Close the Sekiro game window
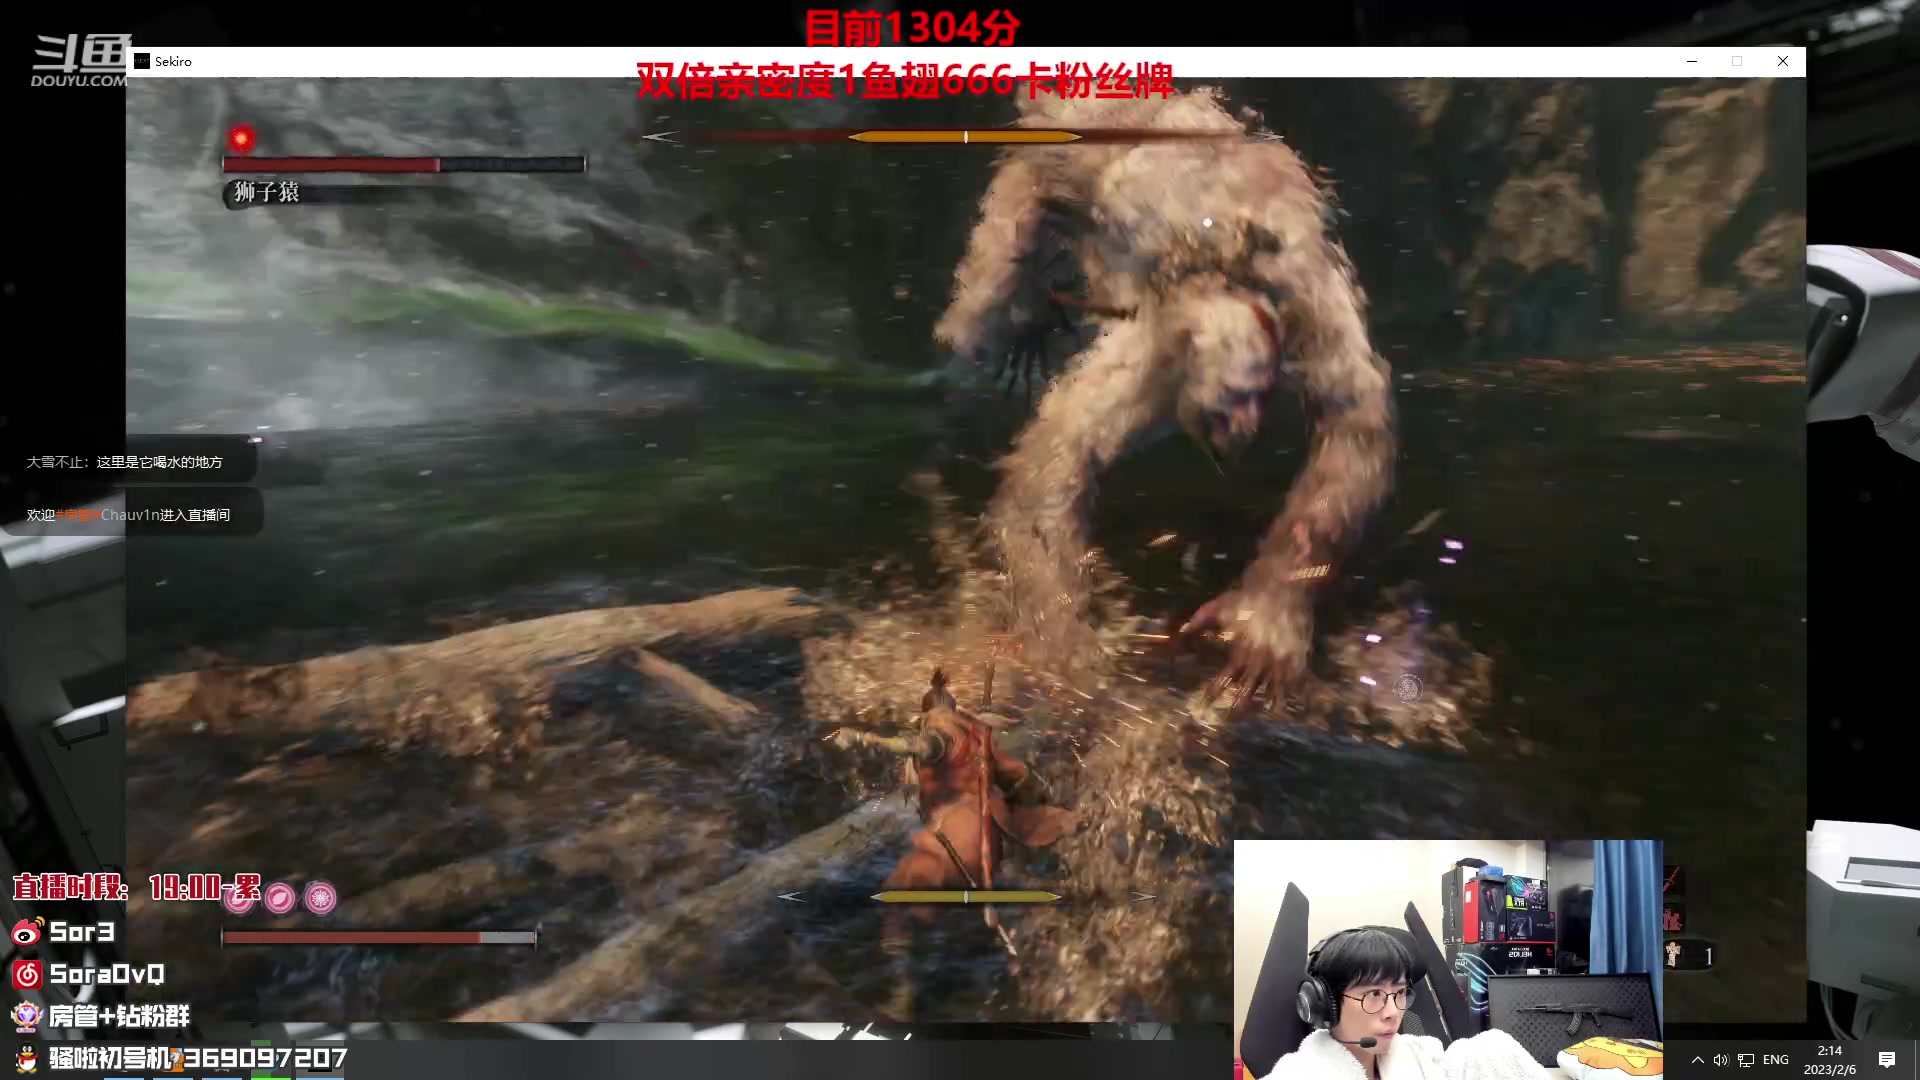The height and width of the screenshot is (1080, 1920). click(1782, 61)
